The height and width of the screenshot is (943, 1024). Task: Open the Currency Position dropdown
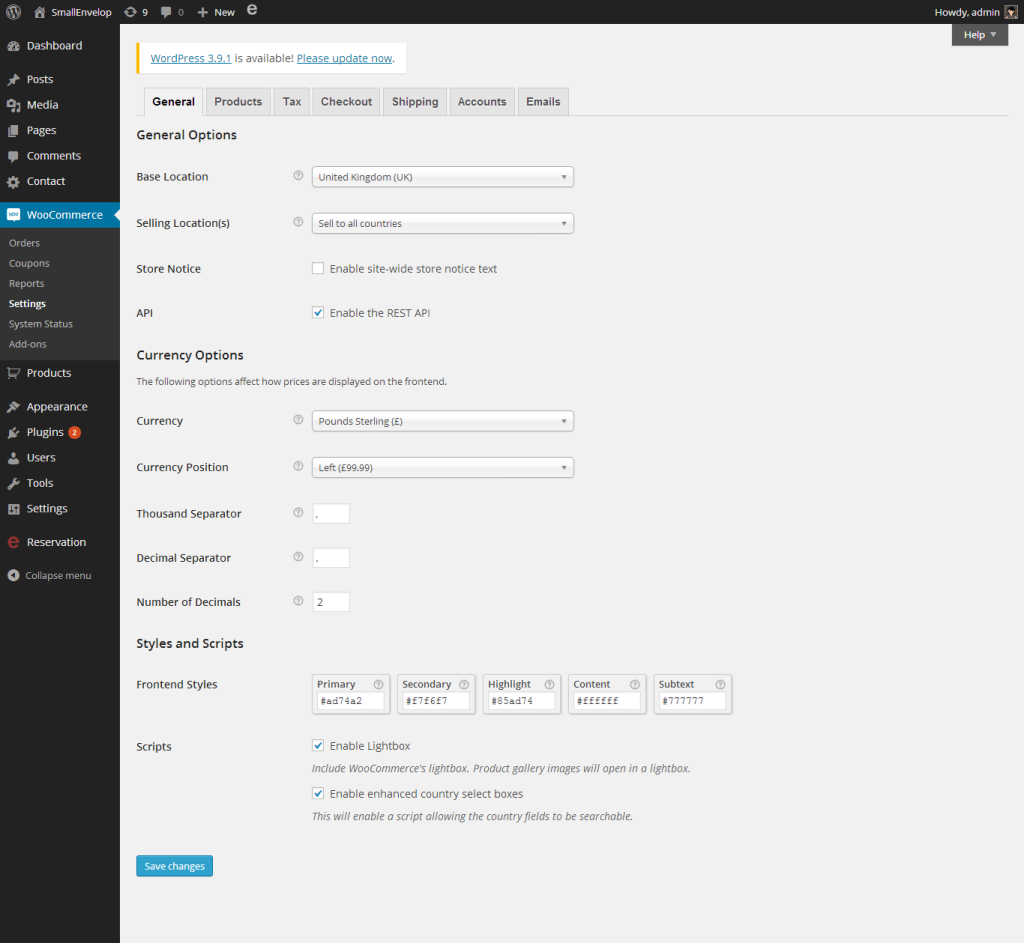tap(443, 468)
